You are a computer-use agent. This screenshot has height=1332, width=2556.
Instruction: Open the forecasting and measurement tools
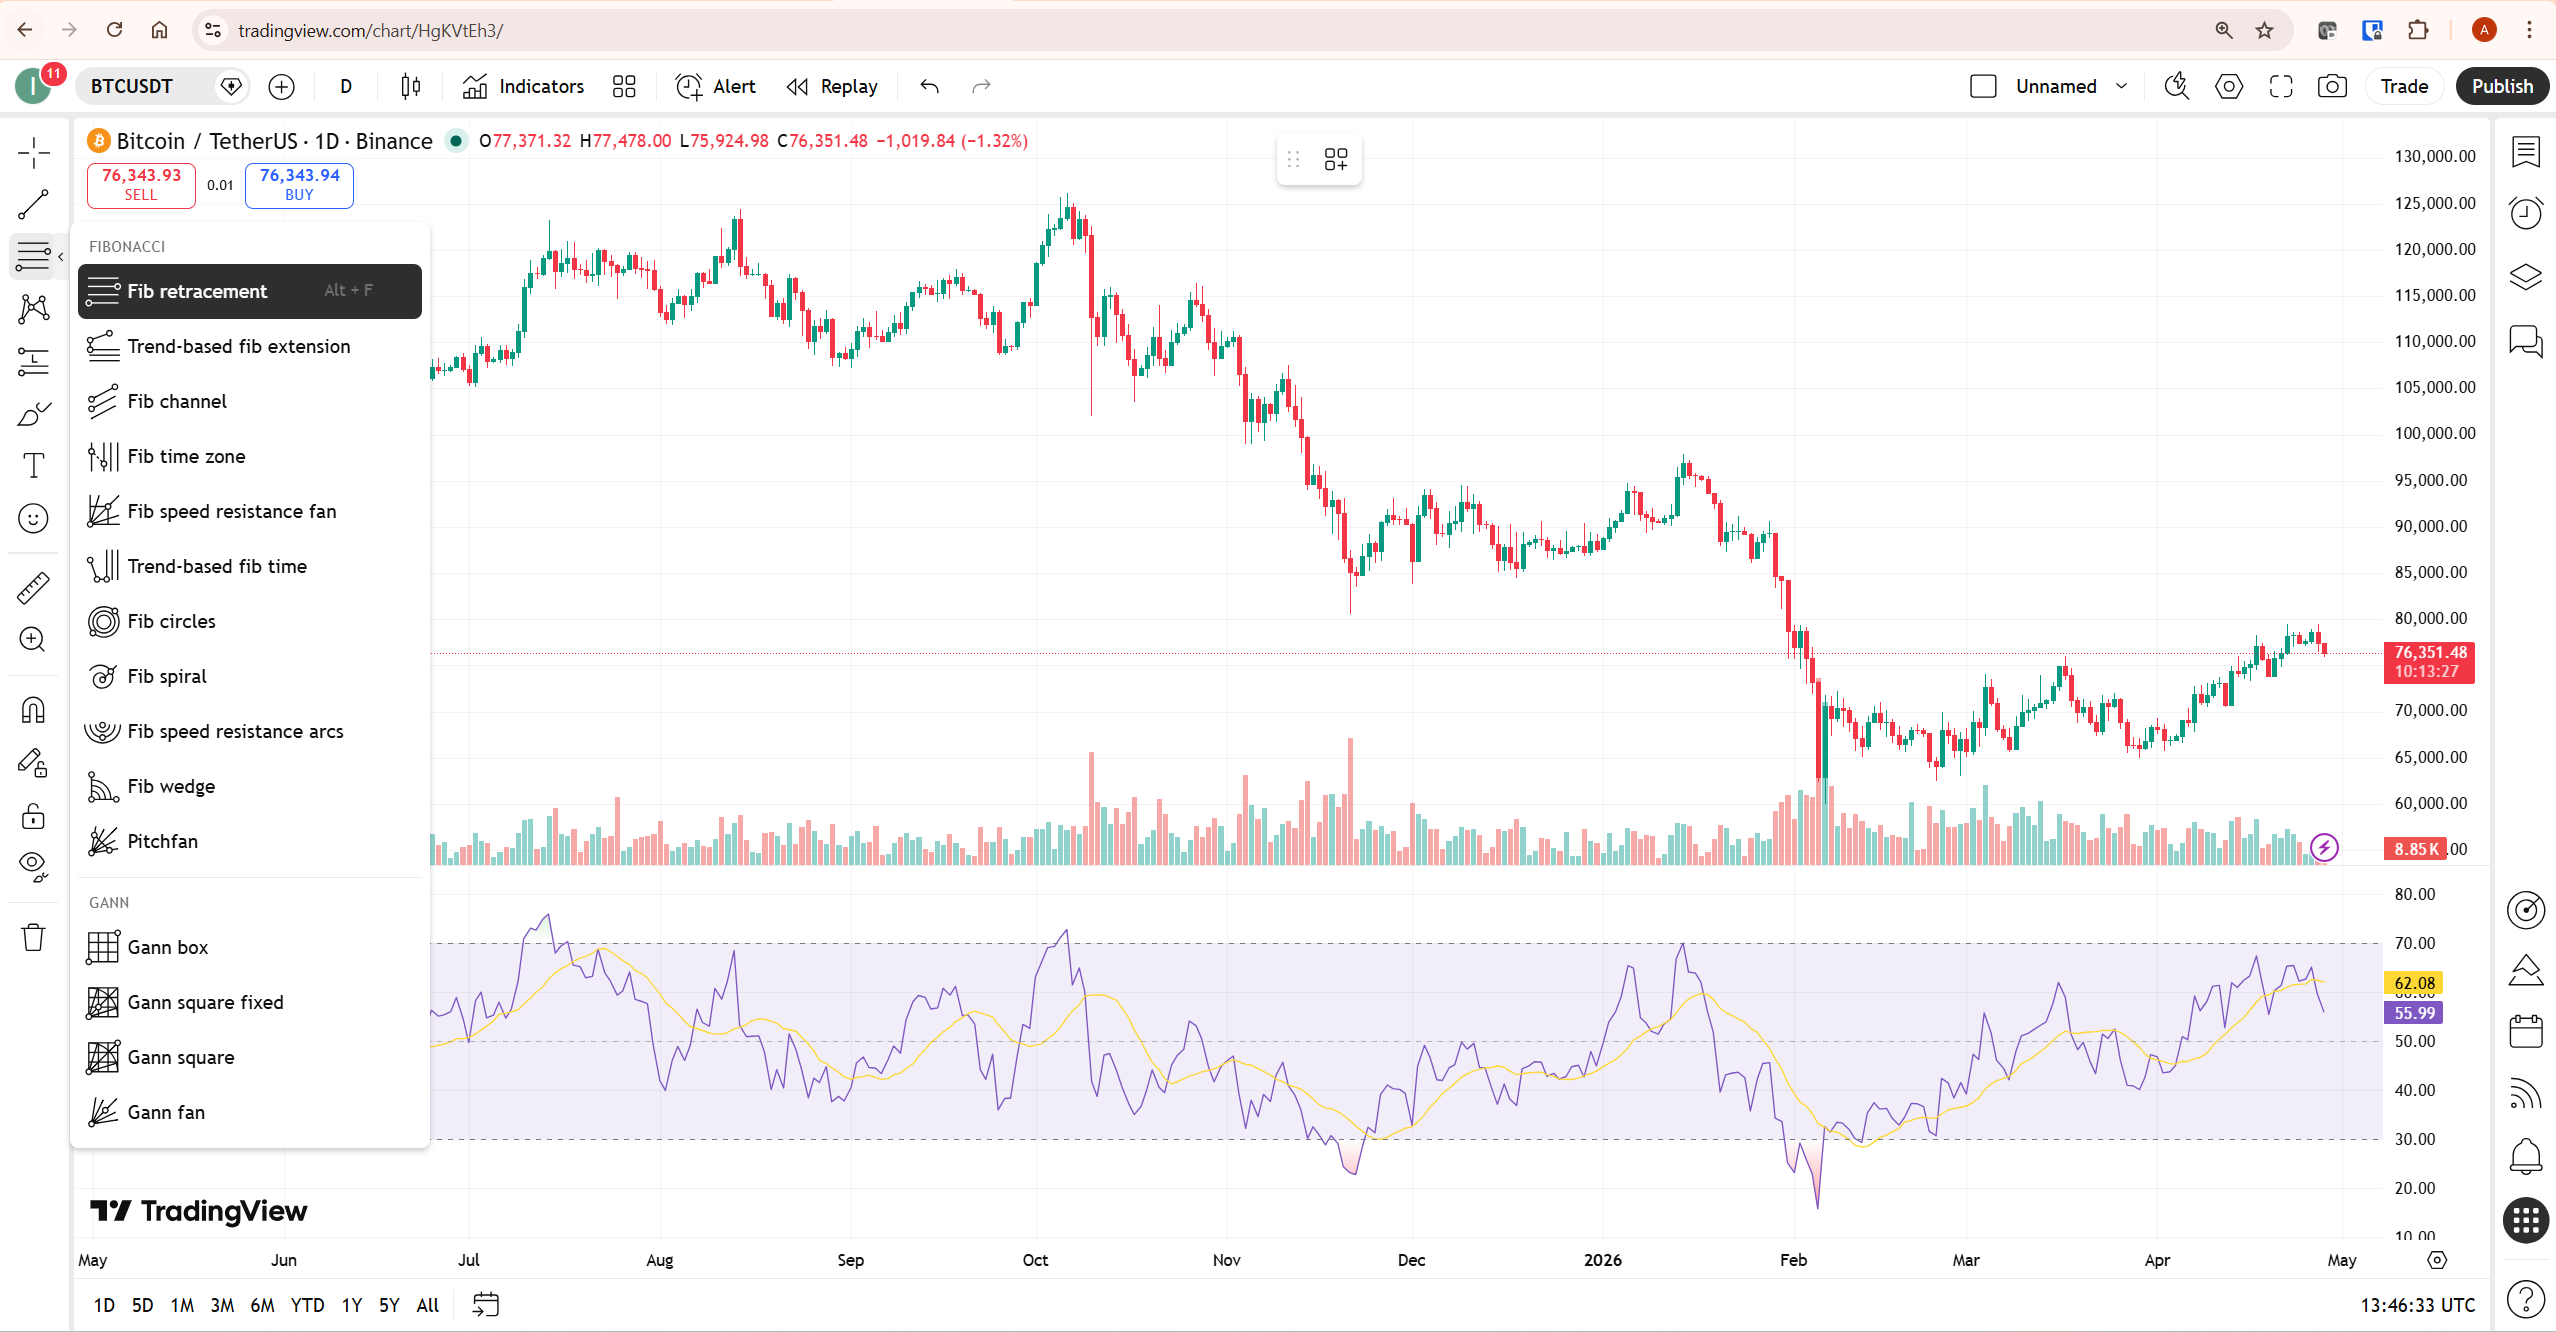[33, 361]
